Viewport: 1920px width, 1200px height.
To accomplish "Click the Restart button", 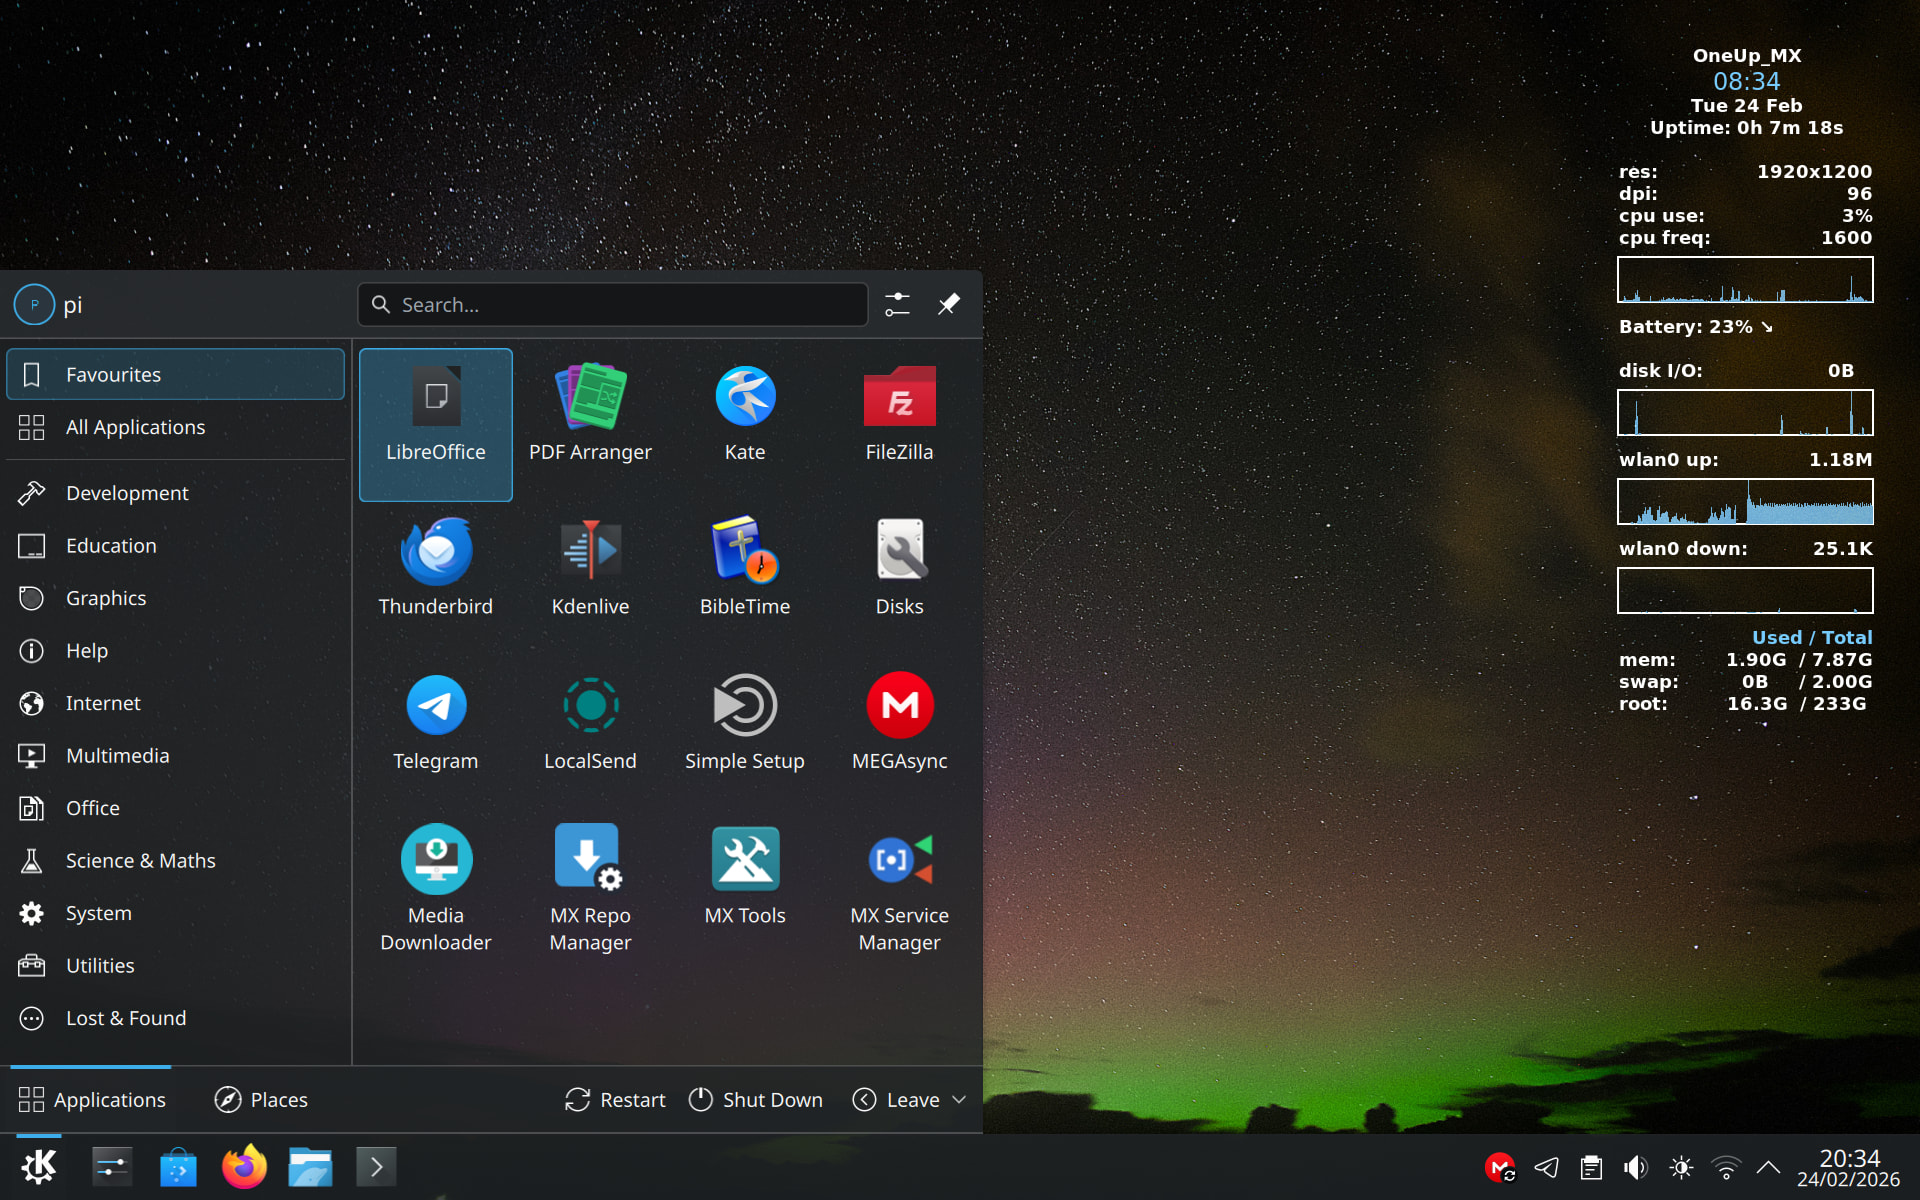I will point(615,1099).
